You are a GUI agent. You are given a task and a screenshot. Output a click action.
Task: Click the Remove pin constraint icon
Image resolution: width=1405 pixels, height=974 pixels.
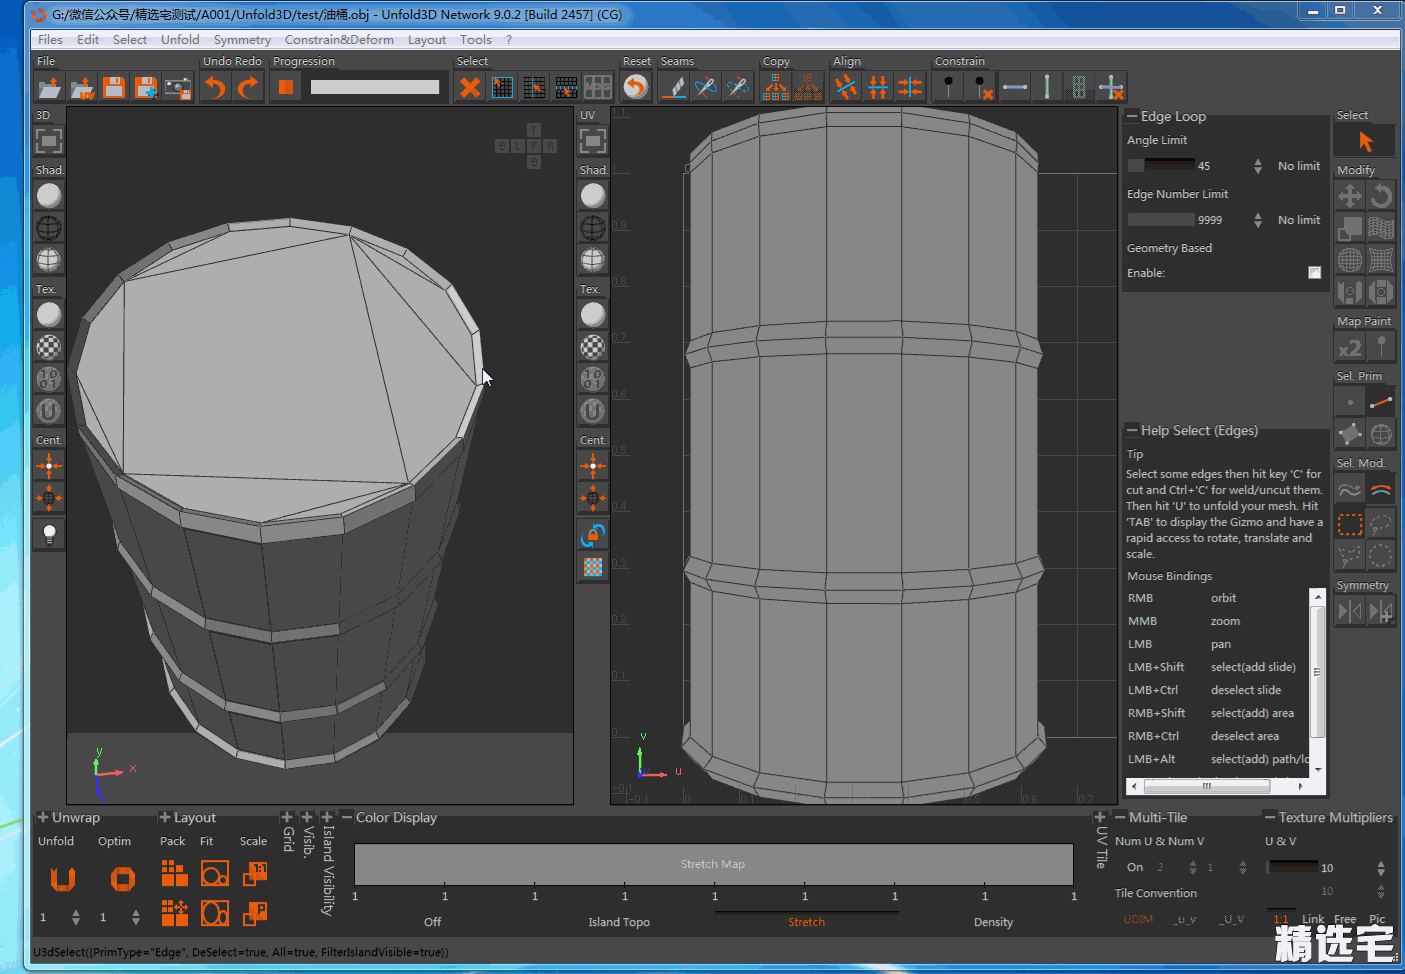[x=981, y=88]
